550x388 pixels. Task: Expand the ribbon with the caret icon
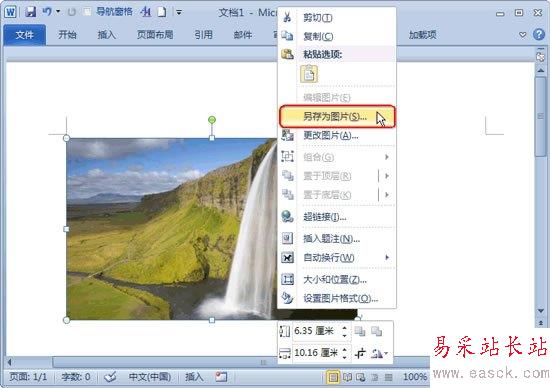[x=523, y=35]
